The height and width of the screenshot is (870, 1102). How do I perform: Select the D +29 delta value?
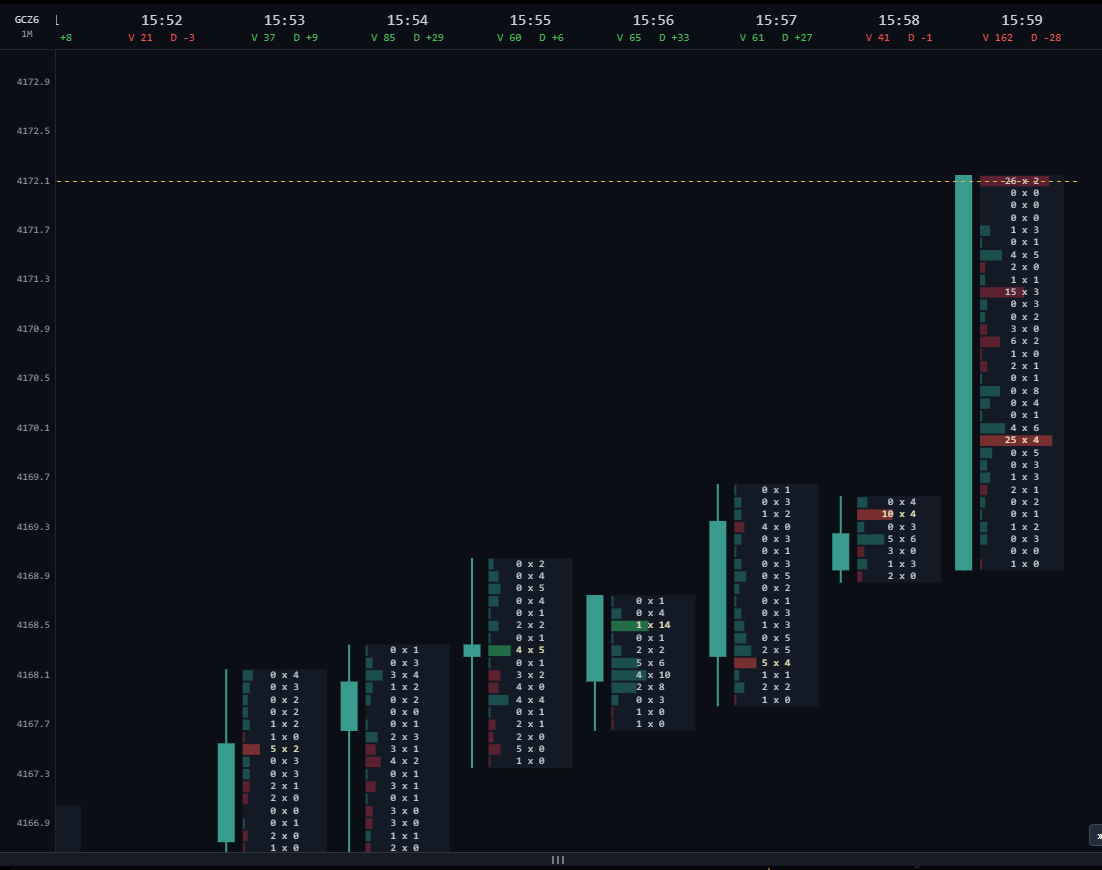click(x=428, y=38)
